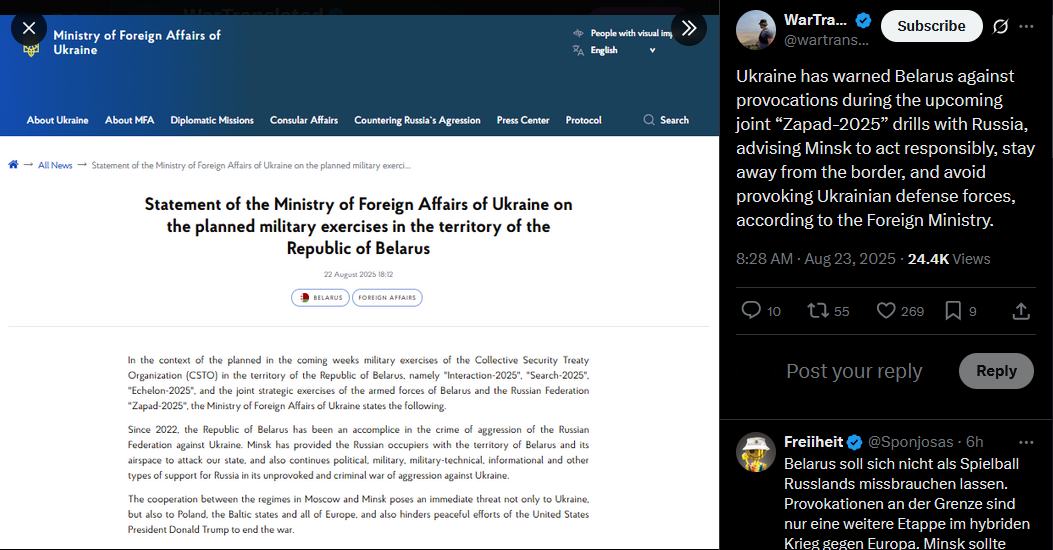
Task: Open more options on Freiheit reply
Action: tap(1026, 442)
